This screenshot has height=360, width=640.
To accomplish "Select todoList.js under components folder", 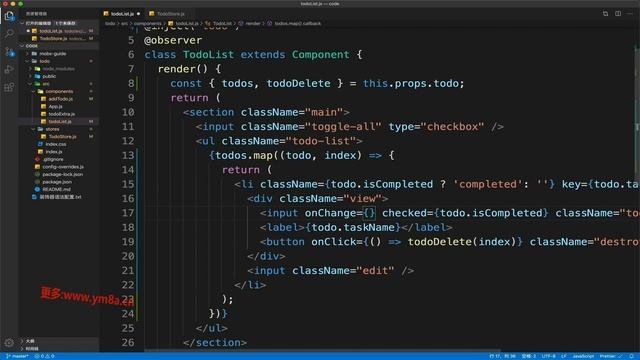I will click(x=60, y=122).
